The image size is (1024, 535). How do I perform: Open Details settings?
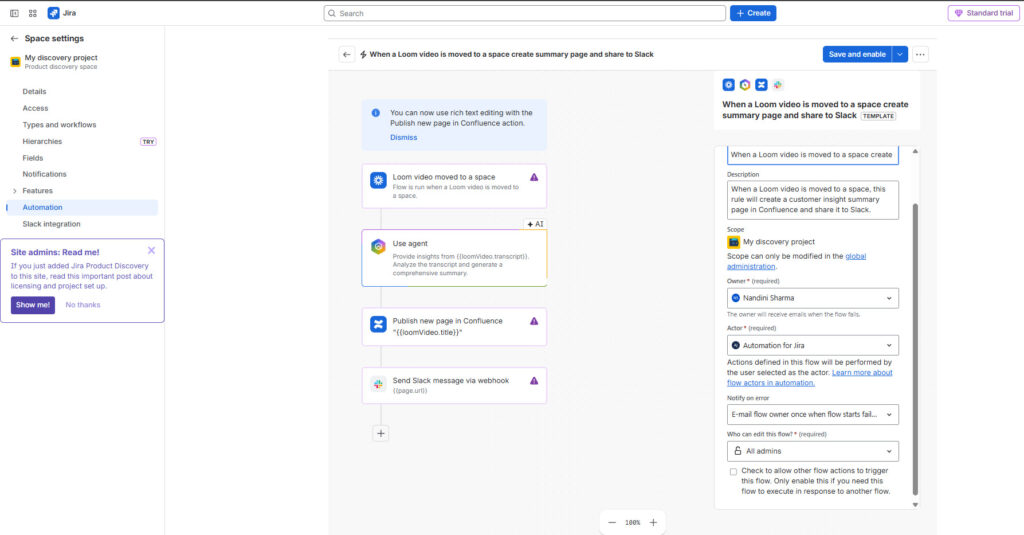click(34, 92)
